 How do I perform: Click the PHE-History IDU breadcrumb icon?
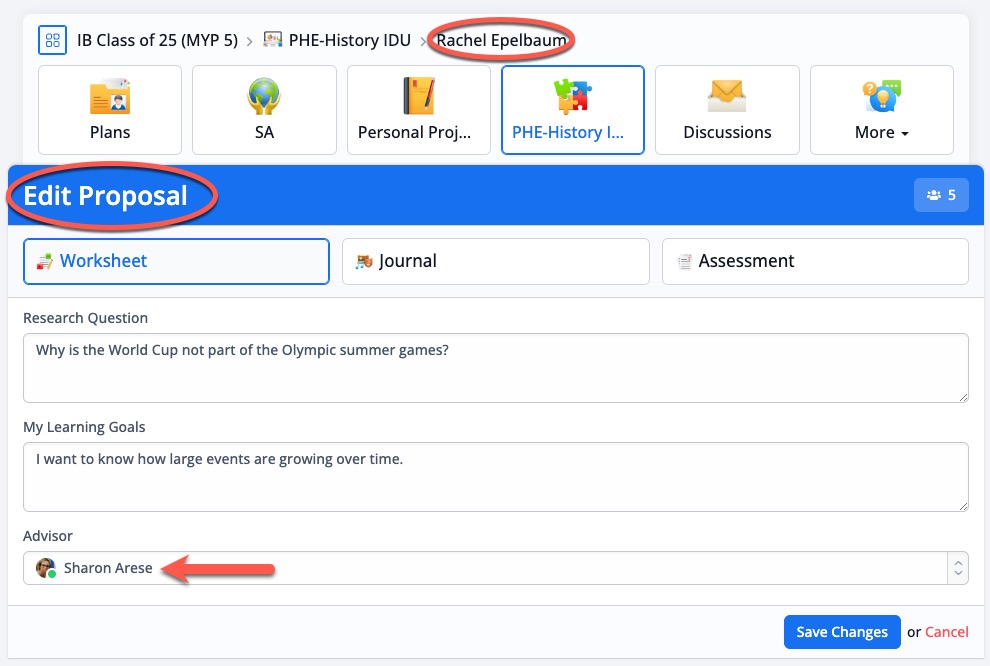click(x=272, y=41)
